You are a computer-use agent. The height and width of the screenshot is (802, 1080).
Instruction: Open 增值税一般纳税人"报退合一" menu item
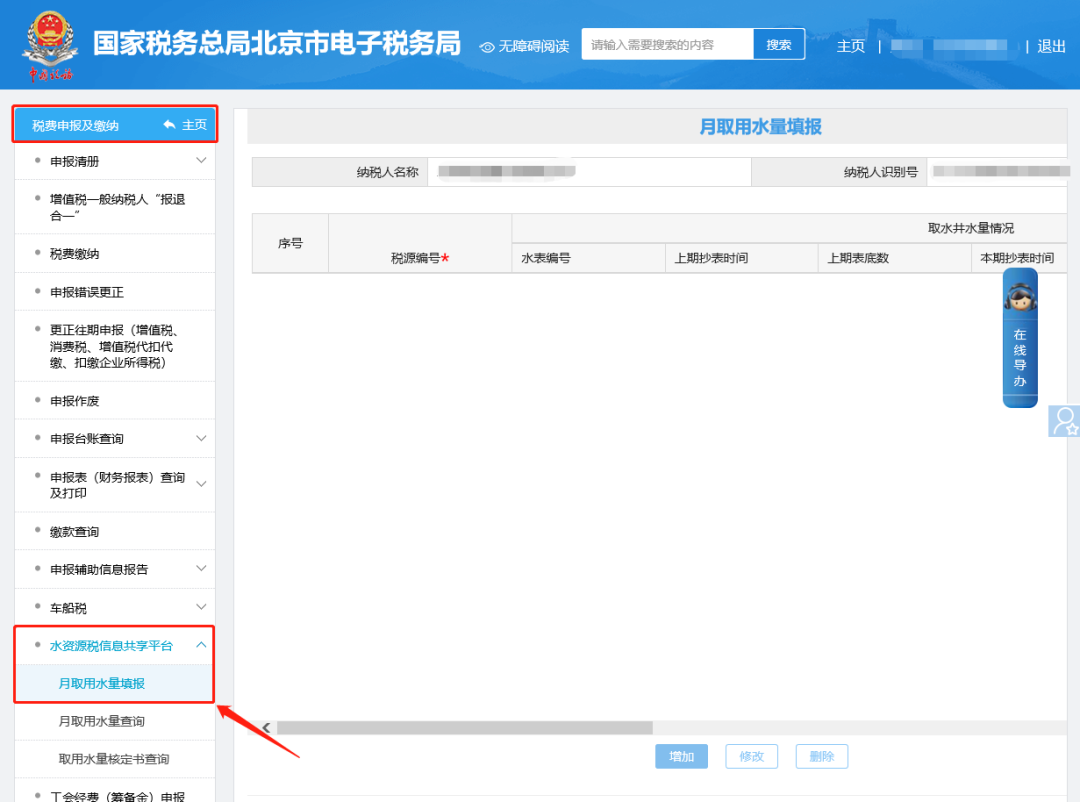pyautogui.click(x=115, y=207)
